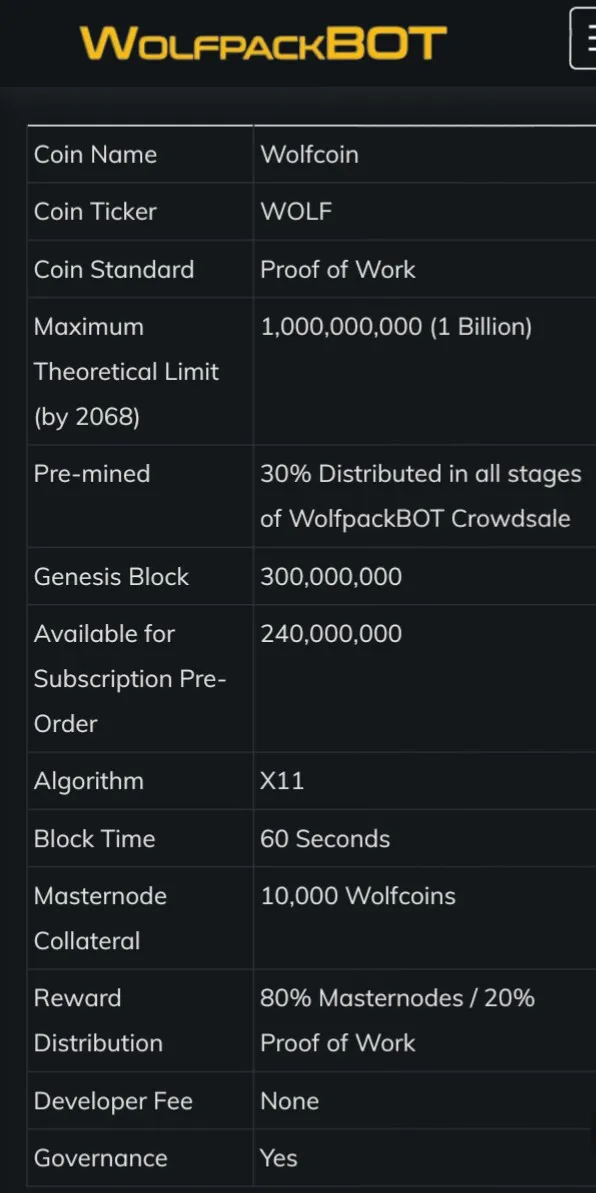Click the 10,000 Wolfcoins collateral value

coord(358,896)
